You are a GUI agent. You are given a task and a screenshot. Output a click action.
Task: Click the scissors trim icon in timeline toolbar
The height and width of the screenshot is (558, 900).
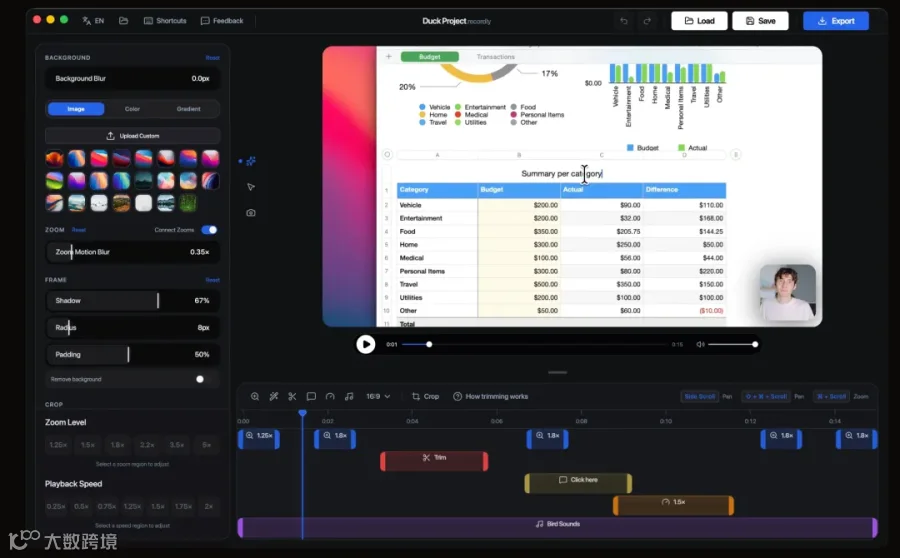point(292,396)
